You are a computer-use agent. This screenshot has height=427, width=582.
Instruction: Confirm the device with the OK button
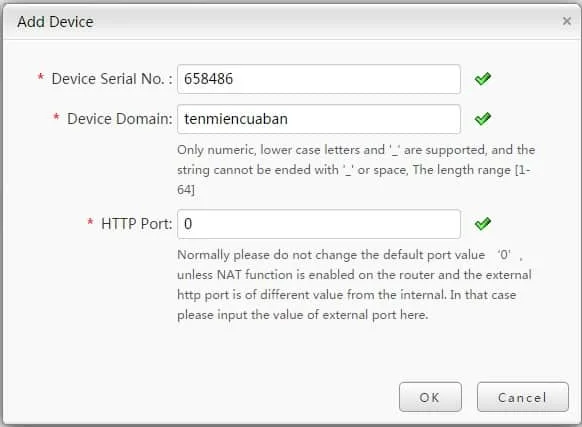pyautogui.click(x=430, y=397)
